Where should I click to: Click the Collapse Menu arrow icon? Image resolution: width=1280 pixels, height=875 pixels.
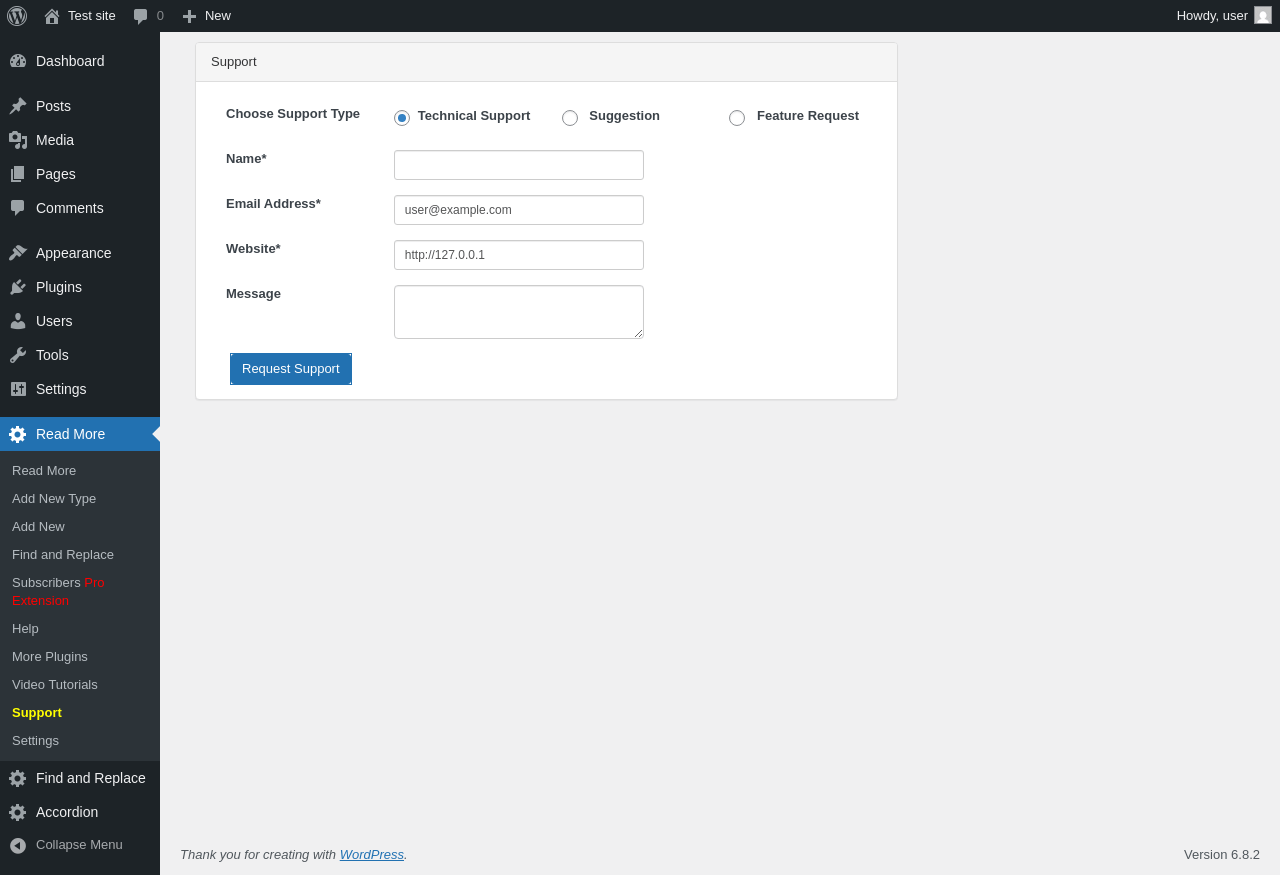(18, 845)
